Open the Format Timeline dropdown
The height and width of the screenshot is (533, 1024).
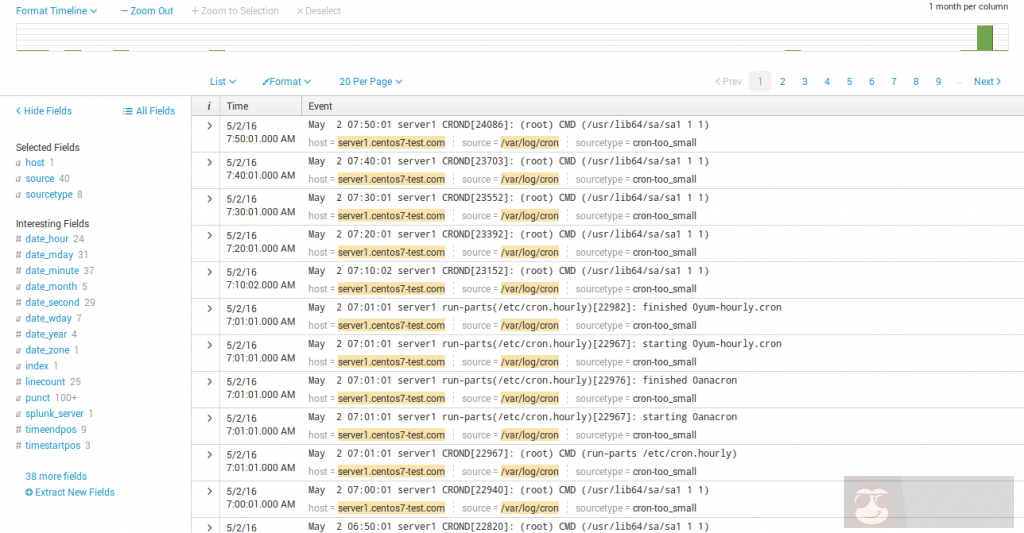56,10
